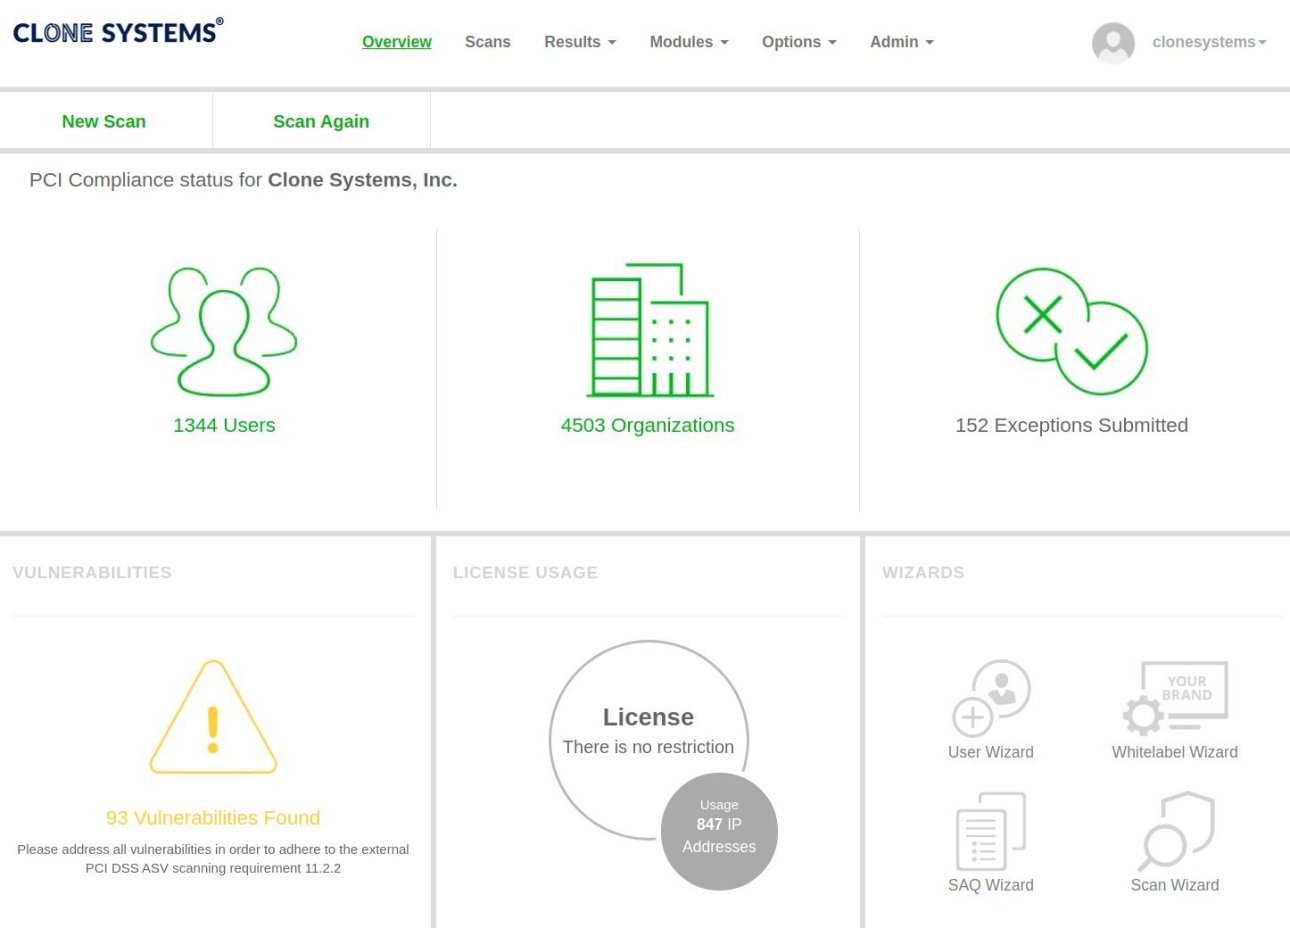Image resolution: width=1290 pixels, height=928 pixels.
Task: Open the clonesystems account dropdown
Action: [1209, 42]
